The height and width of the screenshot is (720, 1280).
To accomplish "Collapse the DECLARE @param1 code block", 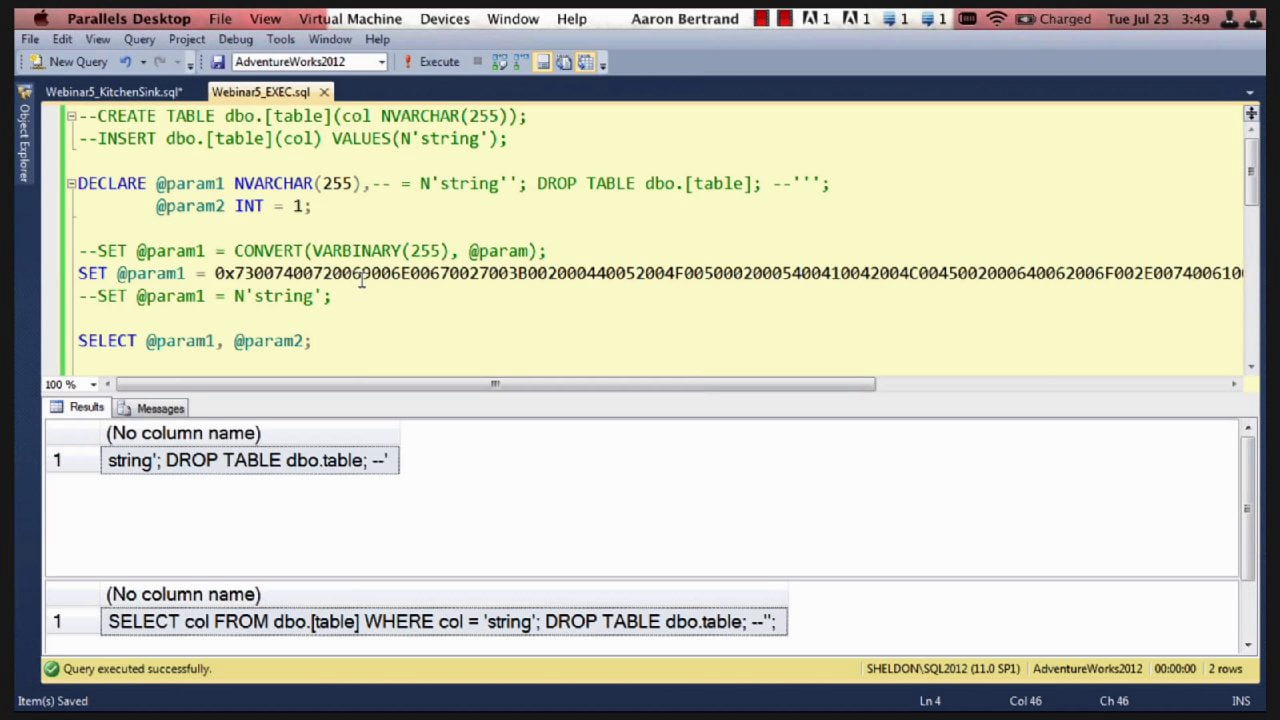I will coord(71,184).
